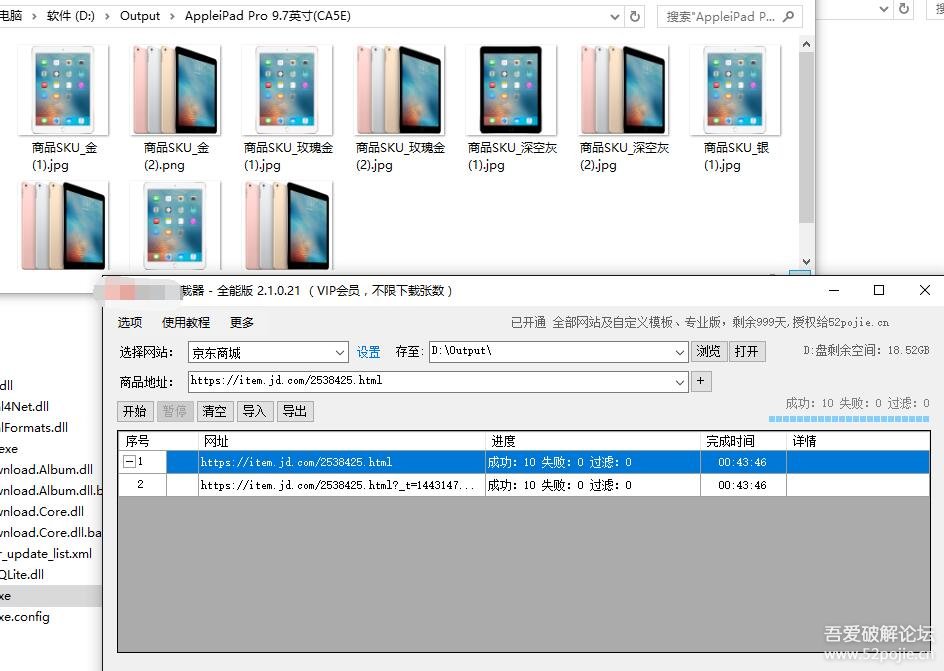Click the 商品地址 URL text field
The image size is (944, 671).
pyautogui.click(x=432, y=382)
